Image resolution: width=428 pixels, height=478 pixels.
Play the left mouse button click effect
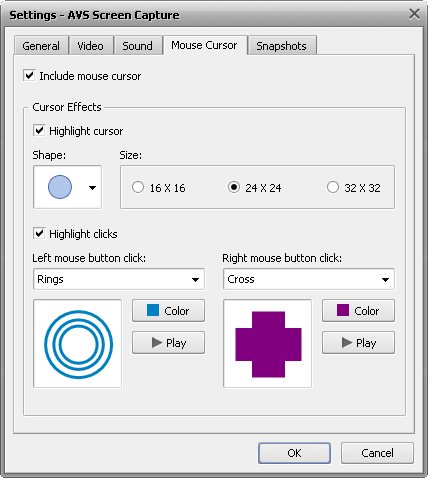[x=168, y=343]
